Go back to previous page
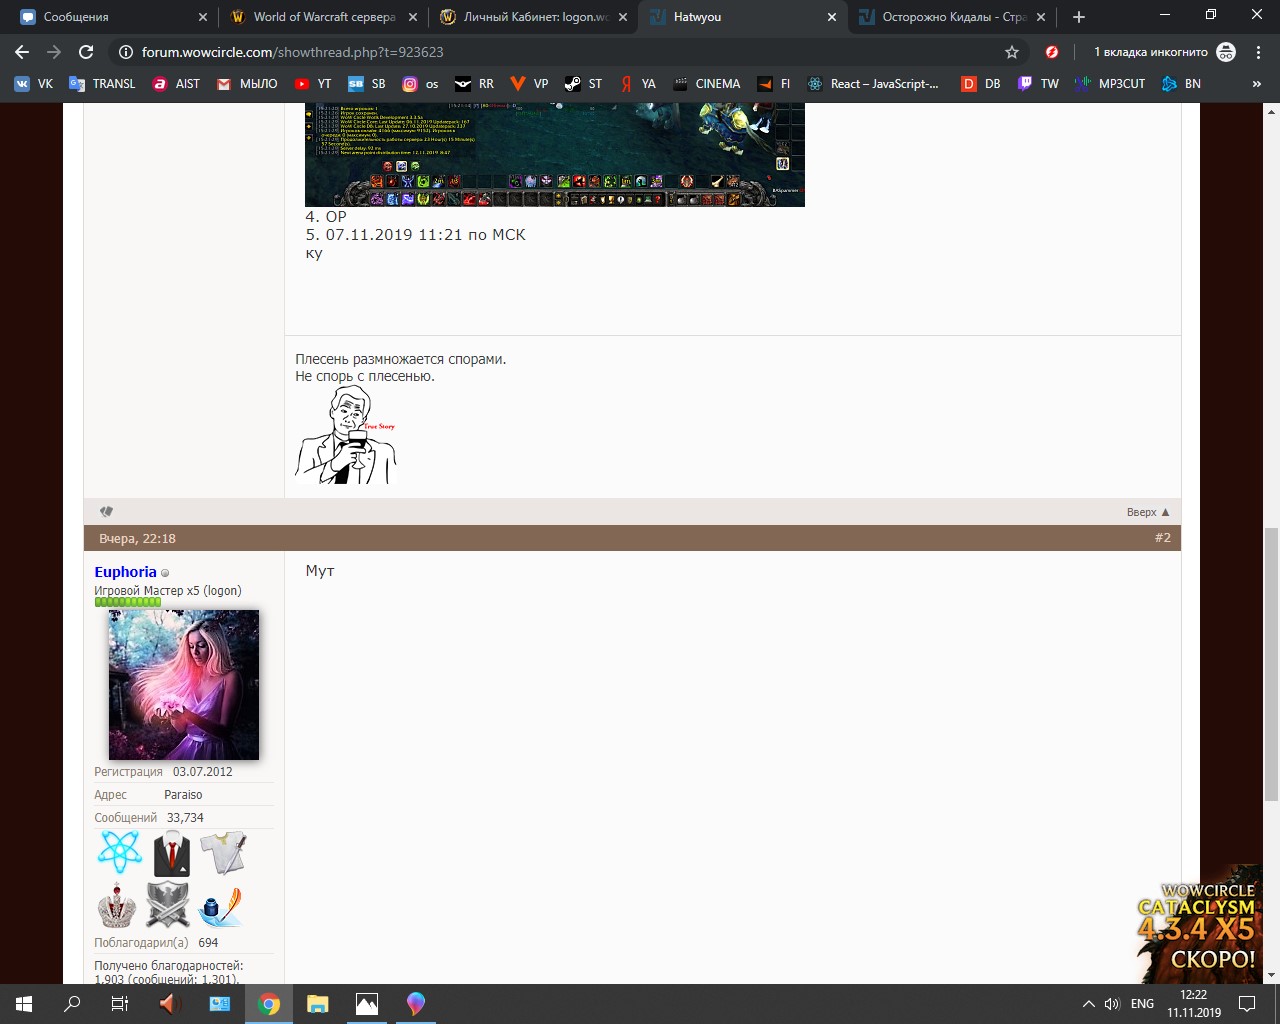The image size is (1280, 1024). pyautogui.click(x=22, y=52)
